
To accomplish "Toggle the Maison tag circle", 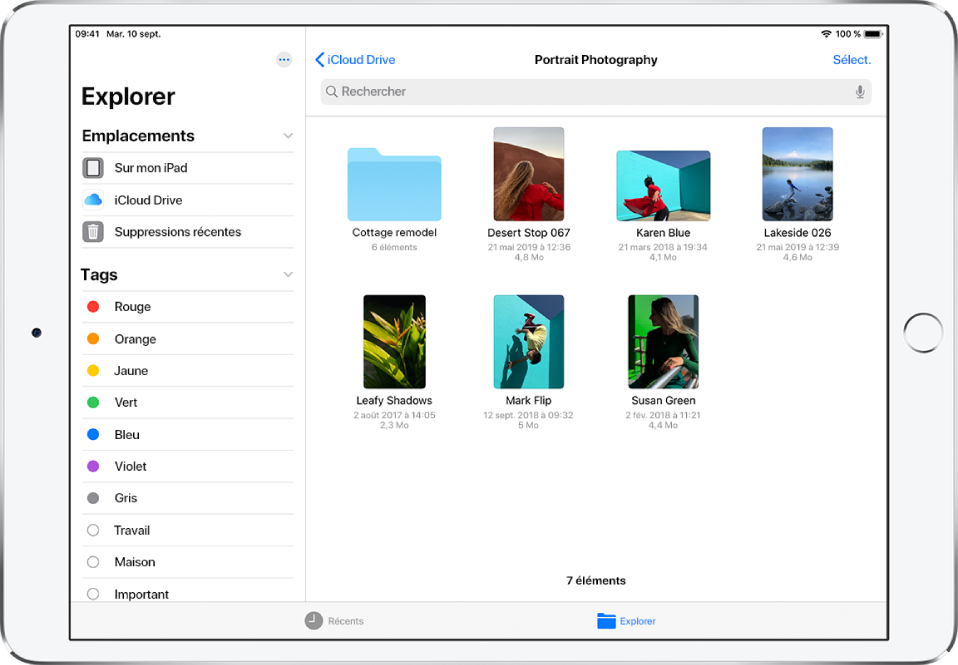I will tap(92, 562).
